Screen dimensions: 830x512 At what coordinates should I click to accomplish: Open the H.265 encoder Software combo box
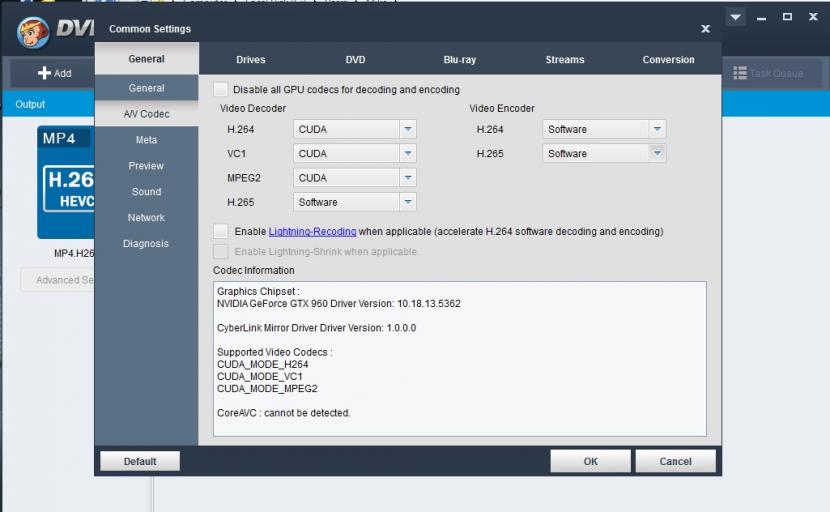pos(604,154)
